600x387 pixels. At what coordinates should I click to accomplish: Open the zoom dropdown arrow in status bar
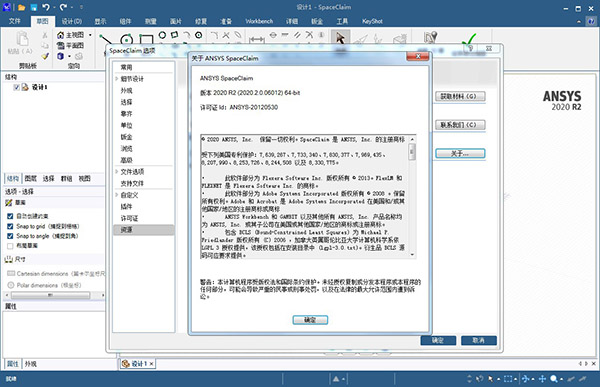(561, 379)
